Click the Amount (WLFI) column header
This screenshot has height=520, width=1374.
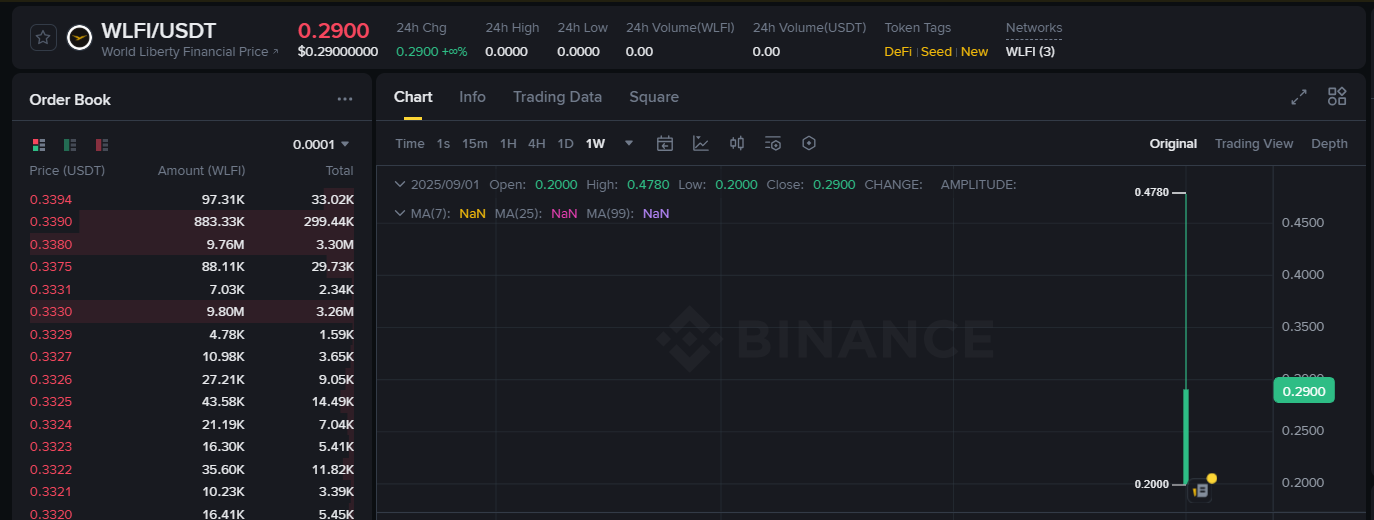201,170
